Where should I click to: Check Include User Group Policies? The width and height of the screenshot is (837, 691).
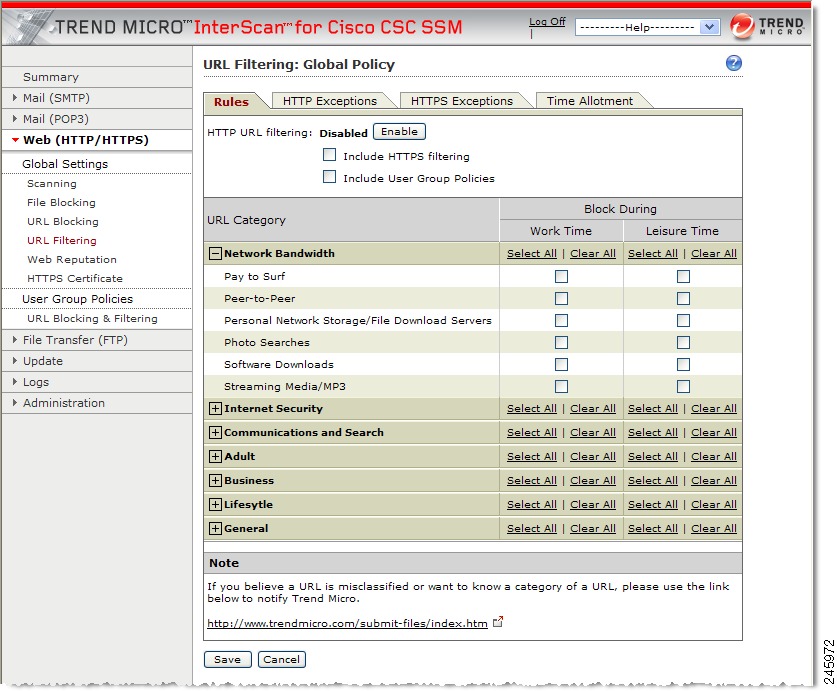click(x=329, y=177)
